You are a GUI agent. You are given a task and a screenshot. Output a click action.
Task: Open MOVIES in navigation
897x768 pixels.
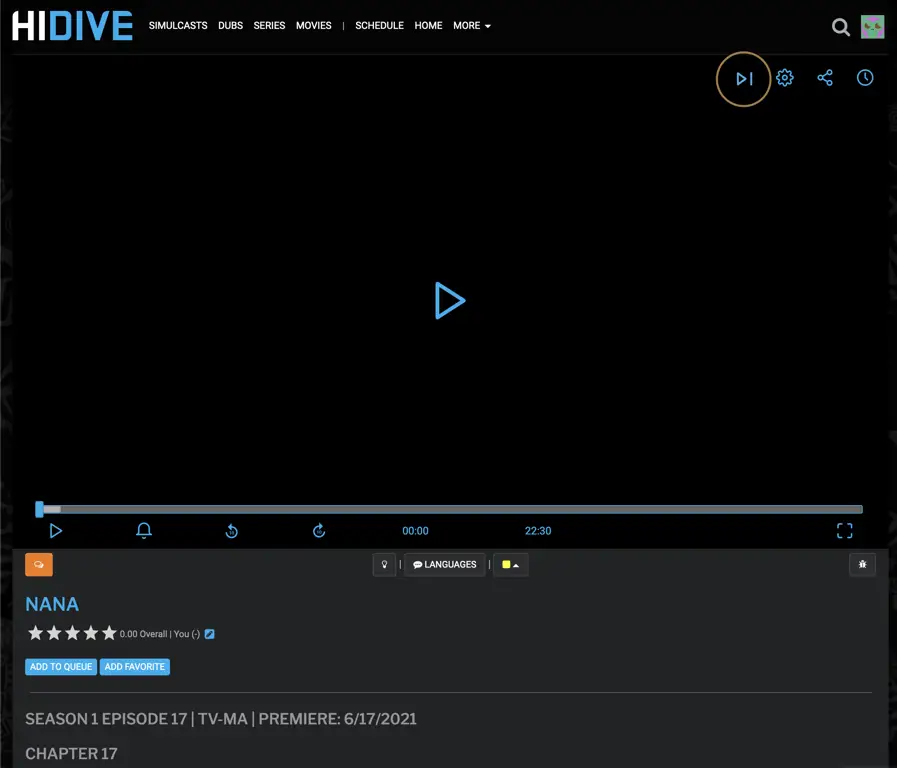pyautogui.click(x=313, y=26)
